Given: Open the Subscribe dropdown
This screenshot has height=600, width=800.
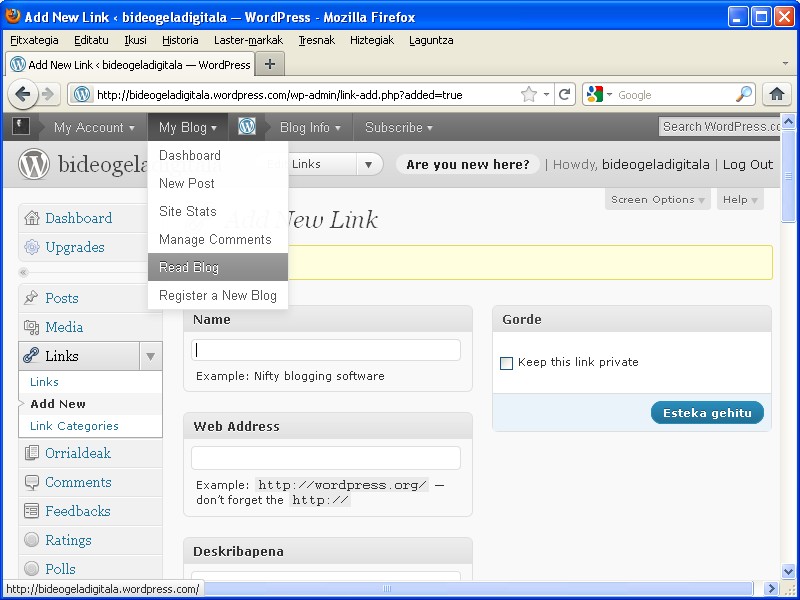Looking at the screenshot, I should 398,127.
